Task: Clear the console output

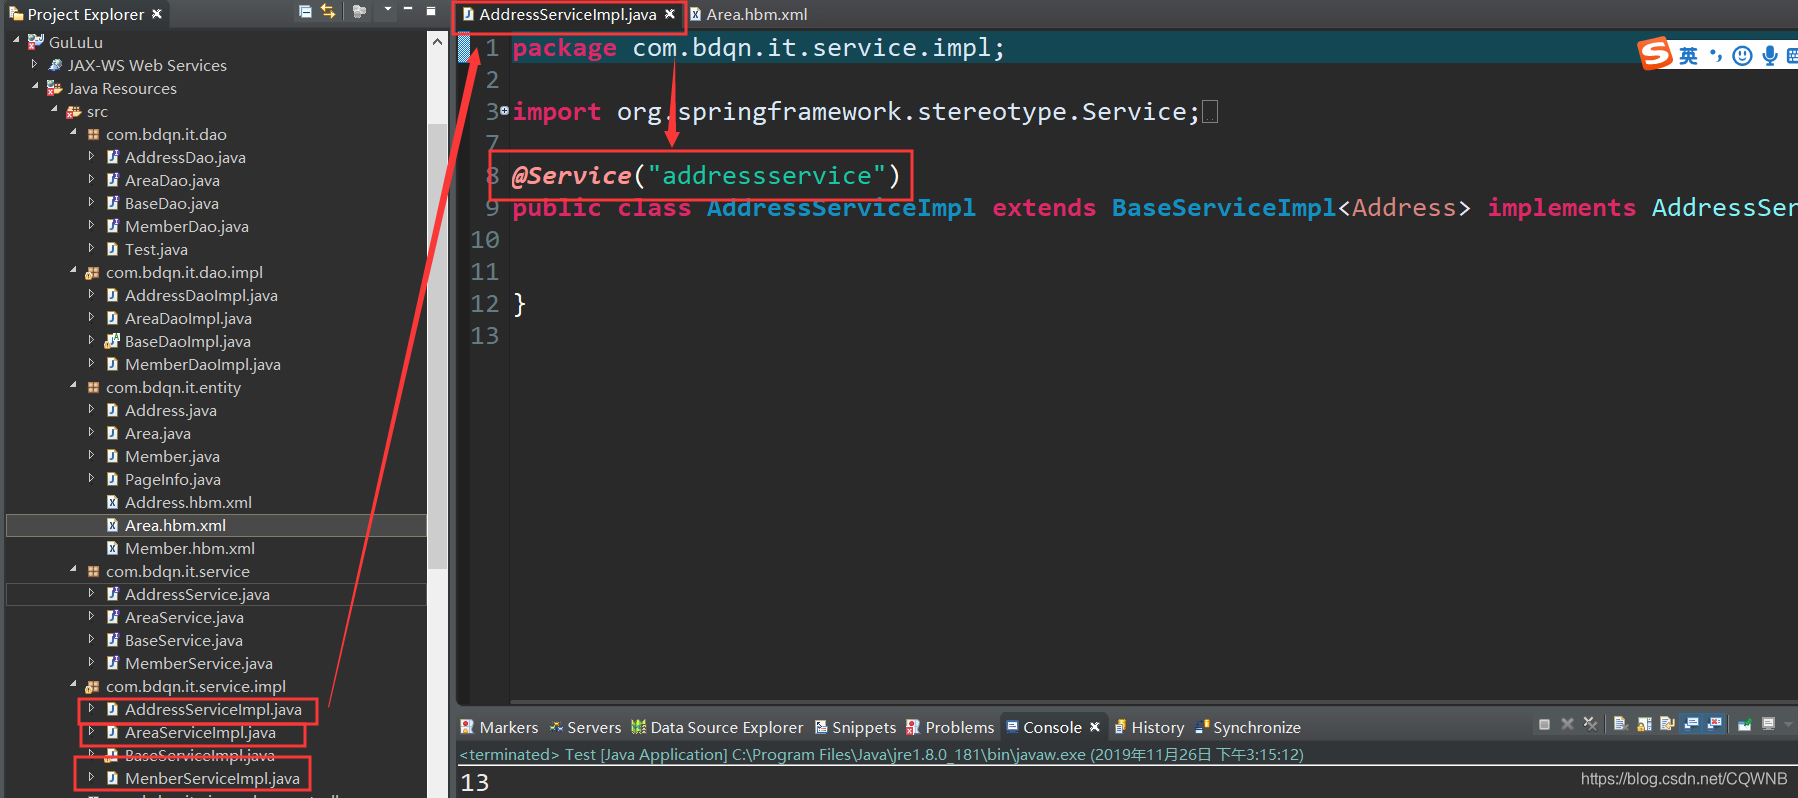Action: [1621, 724]
